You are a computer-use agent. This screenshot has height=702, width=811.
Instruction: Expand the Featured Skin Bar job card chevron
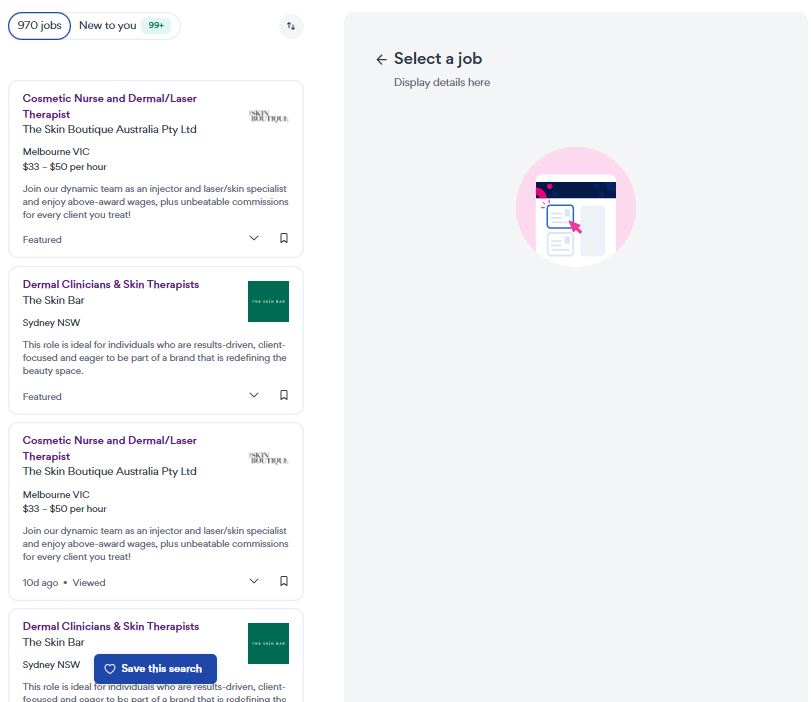[x=253, y=394]
